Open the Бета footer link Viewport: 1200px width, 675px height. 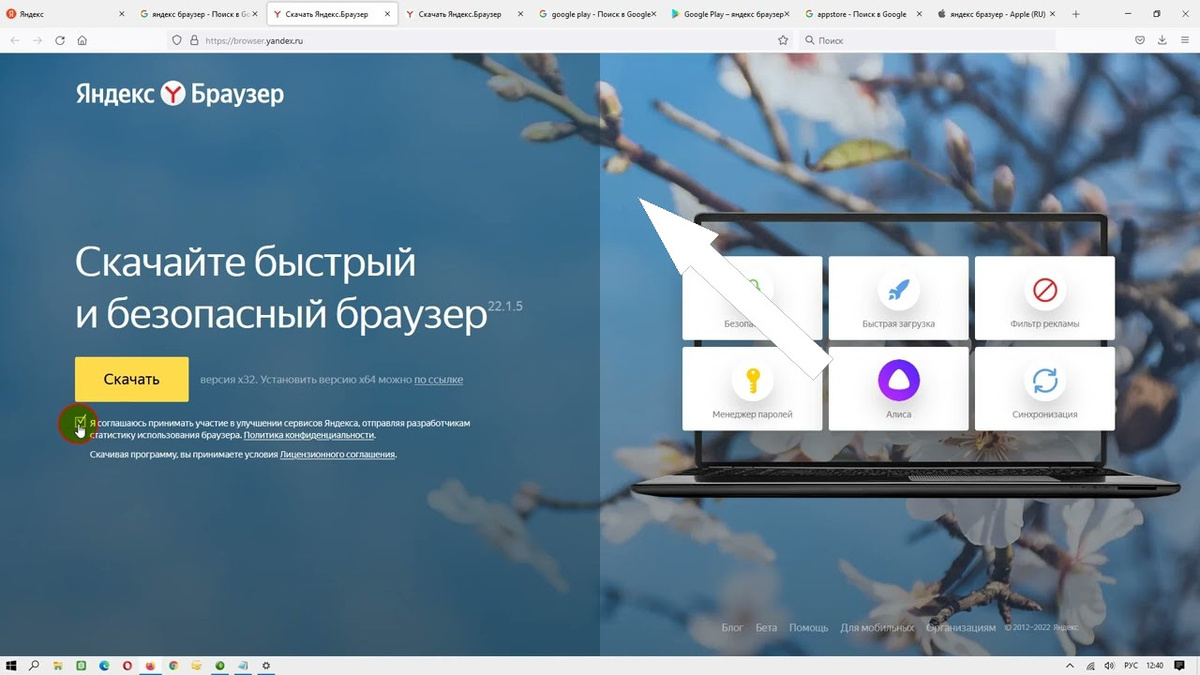(x=766, y=628)
